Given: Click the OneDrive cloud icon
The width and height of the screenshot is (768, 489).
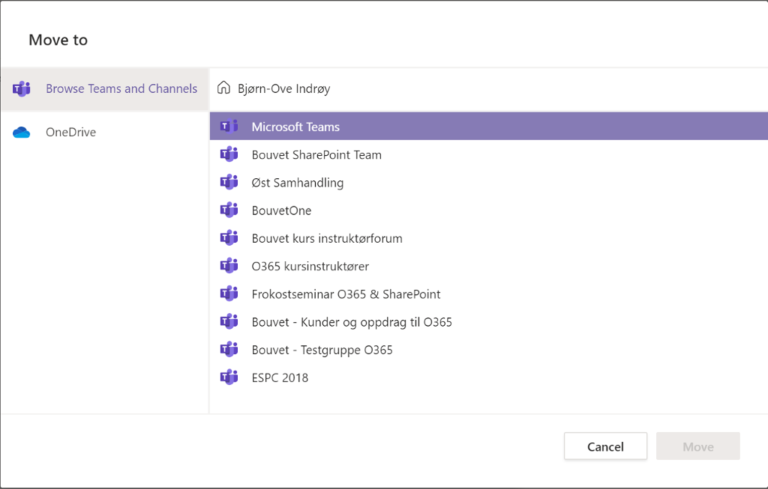Looking at the screenshot, I should coord(22,132).
